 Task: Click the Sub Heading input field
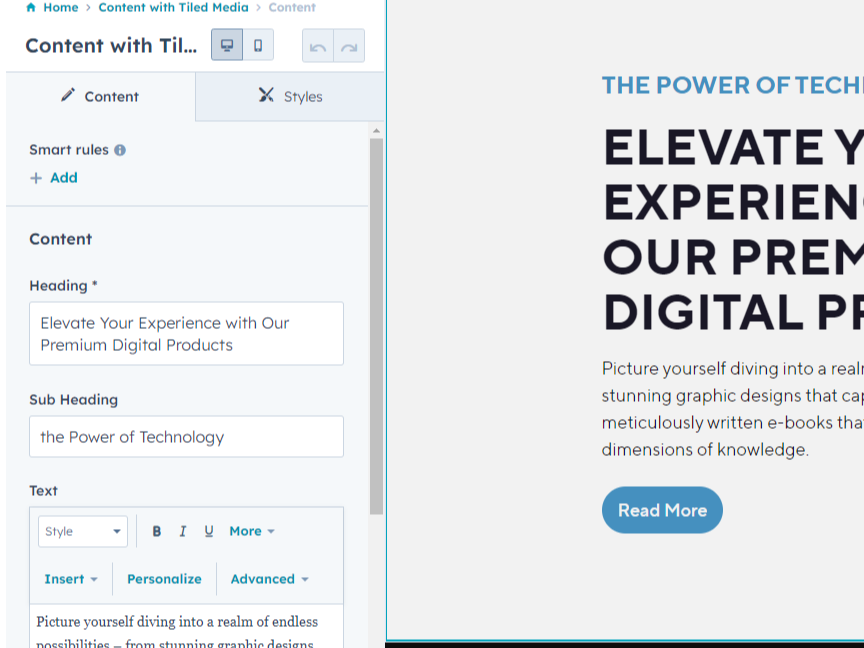coord(186,437)
